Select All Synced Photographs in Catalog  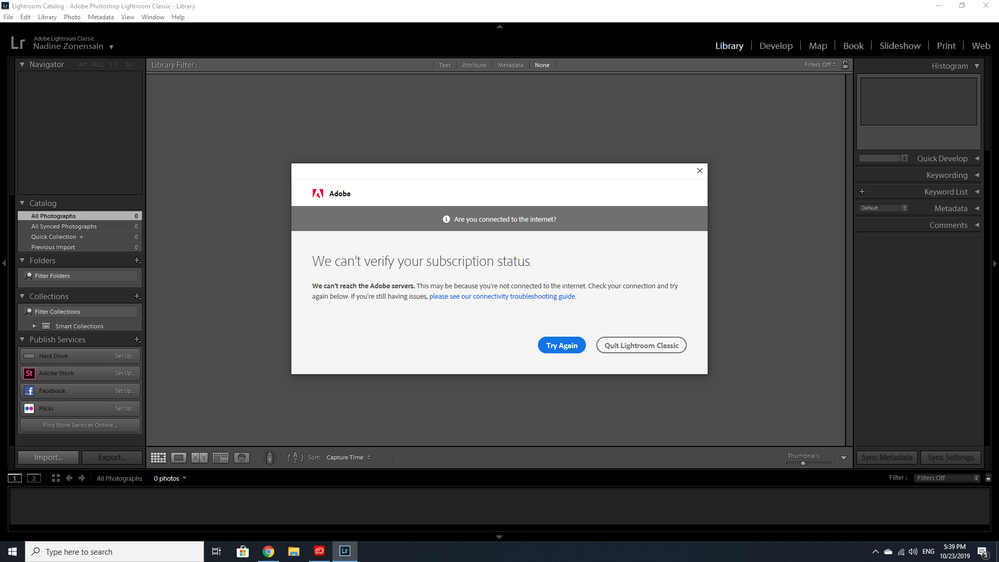tap(80, 226)
